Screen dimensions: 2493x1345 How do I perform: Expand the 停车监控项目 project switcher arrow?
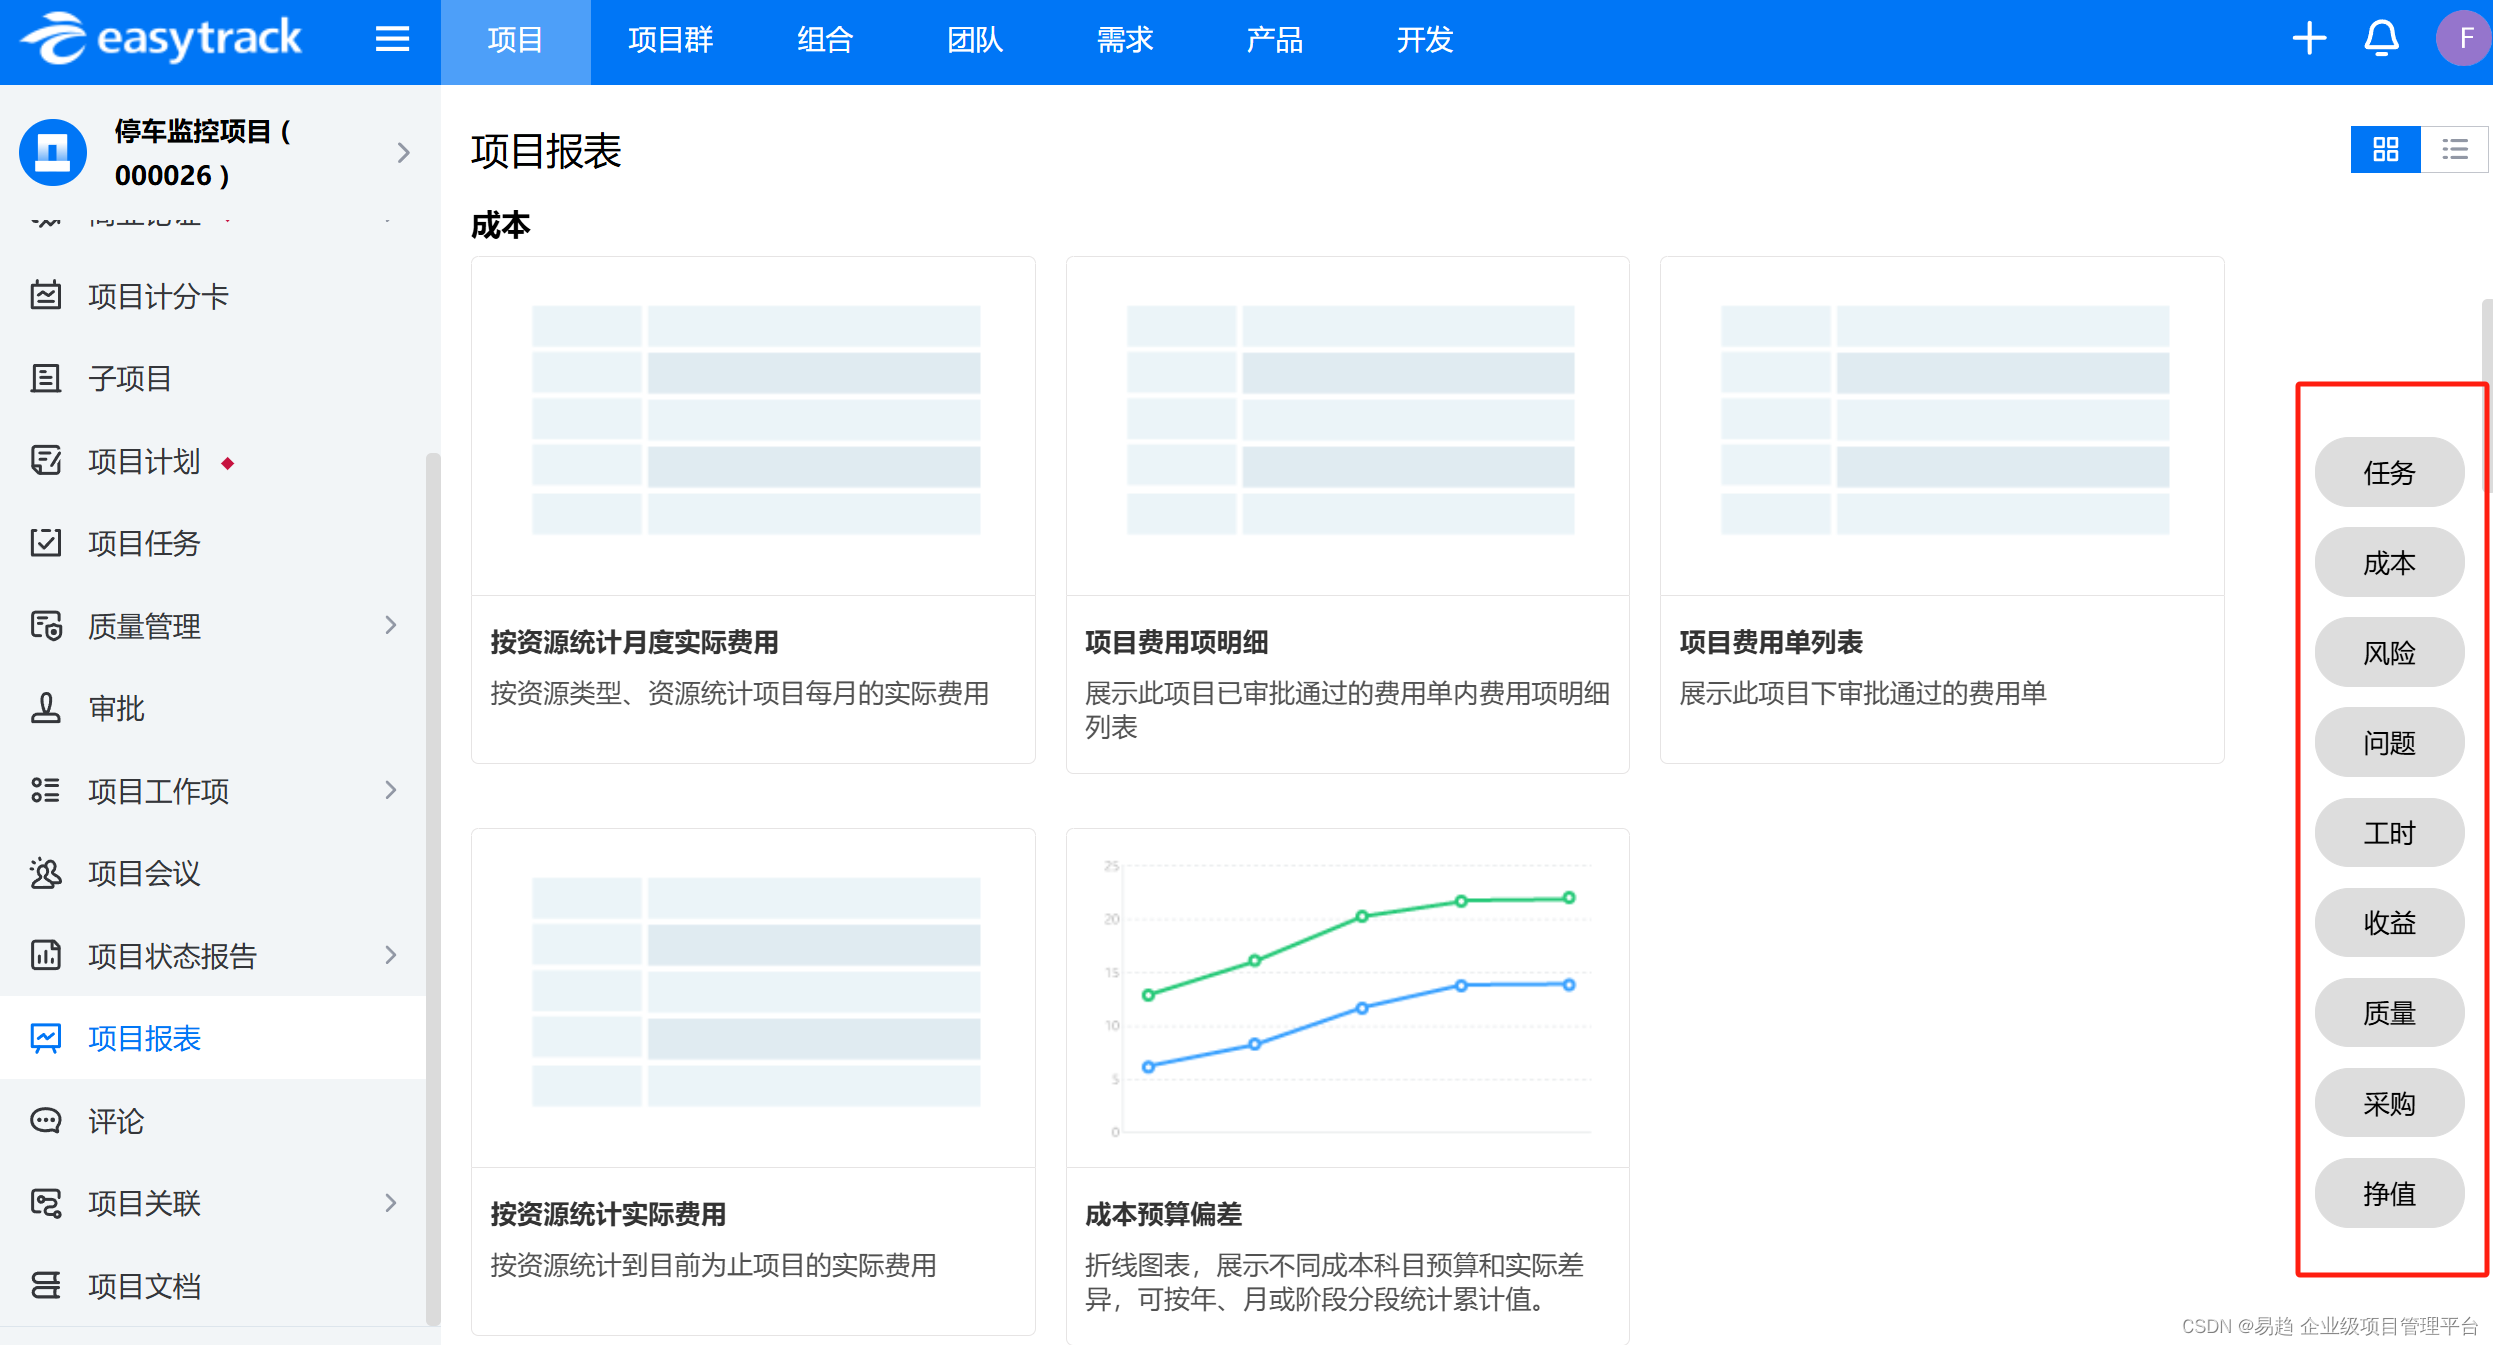click(403, 153)
